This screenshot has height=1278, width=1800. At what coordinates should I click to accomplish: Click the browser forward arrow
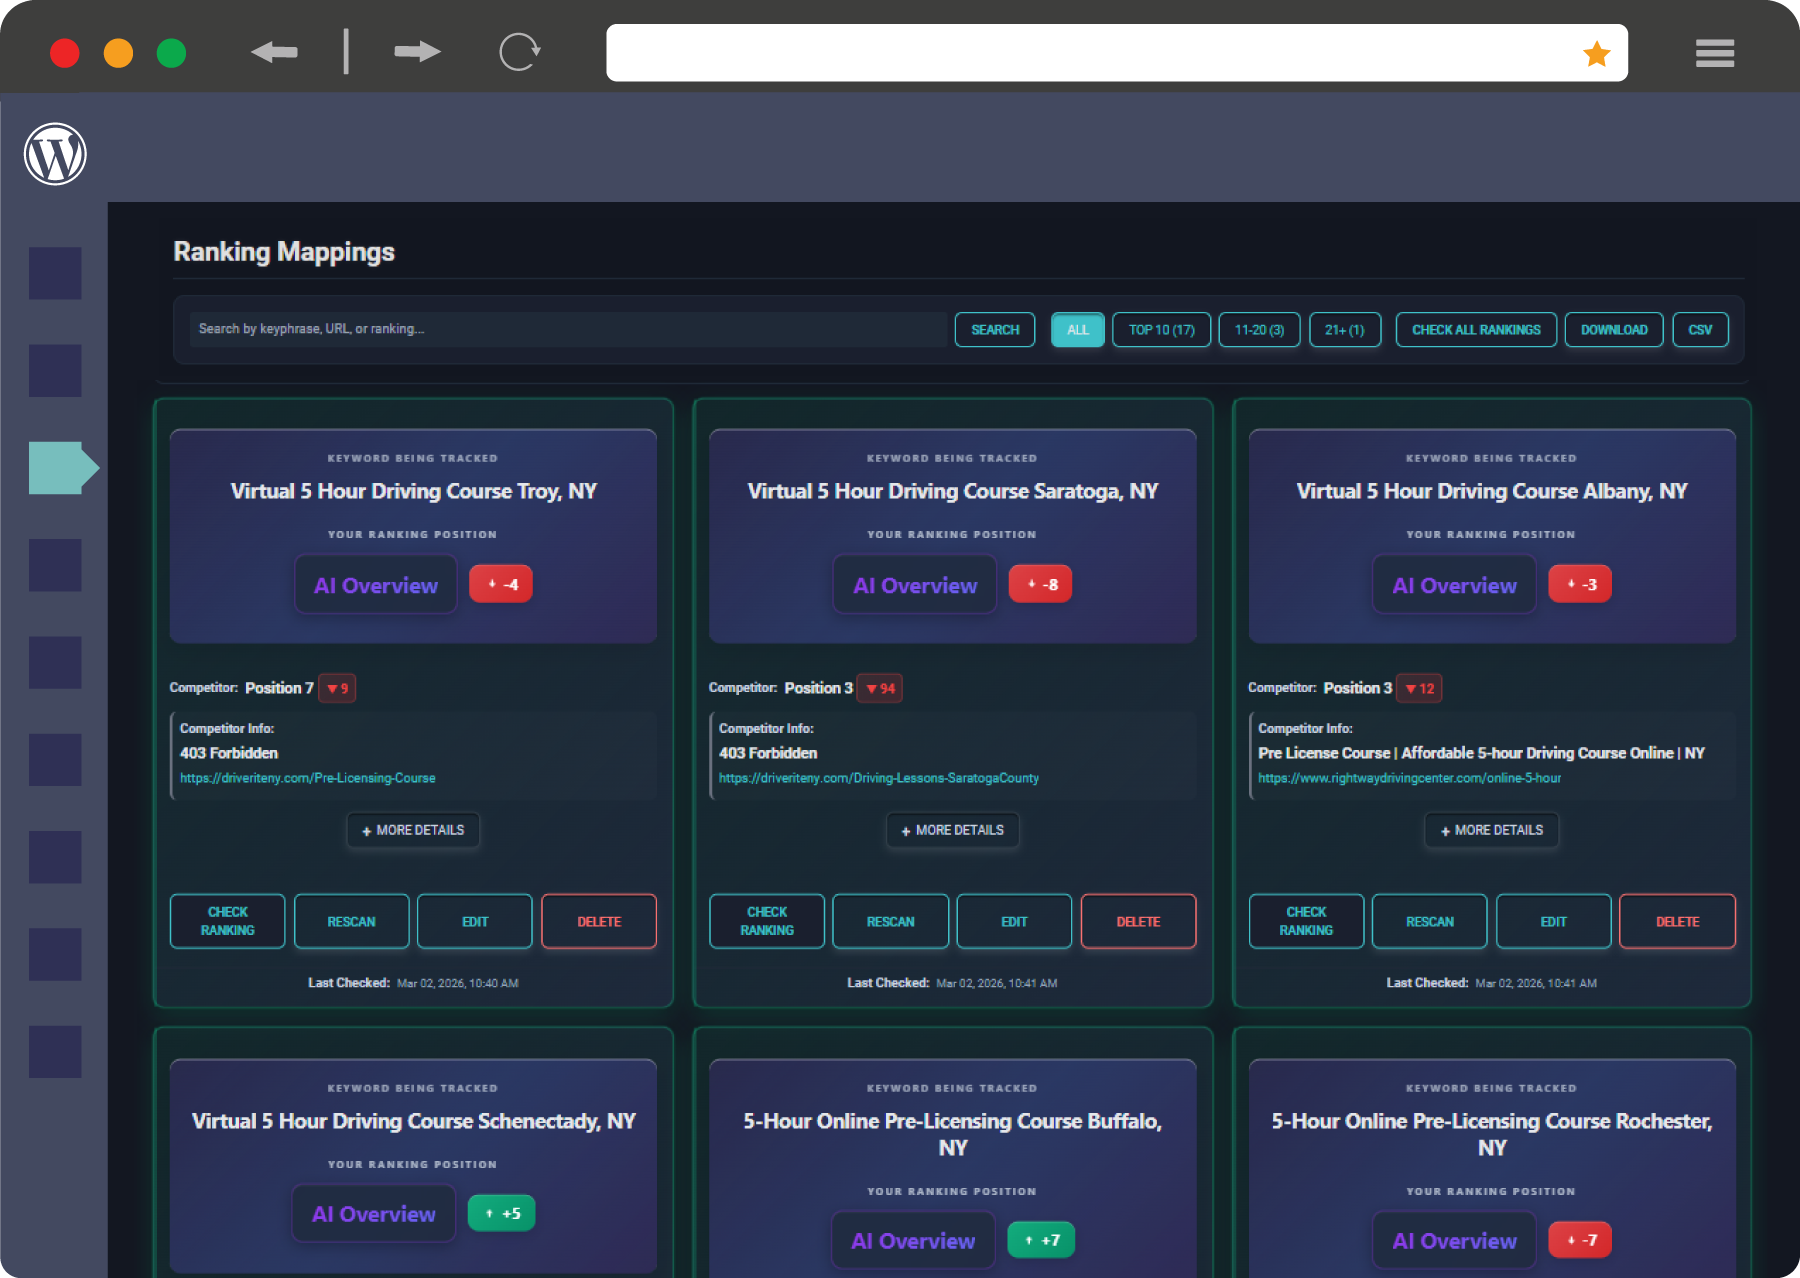417,52
